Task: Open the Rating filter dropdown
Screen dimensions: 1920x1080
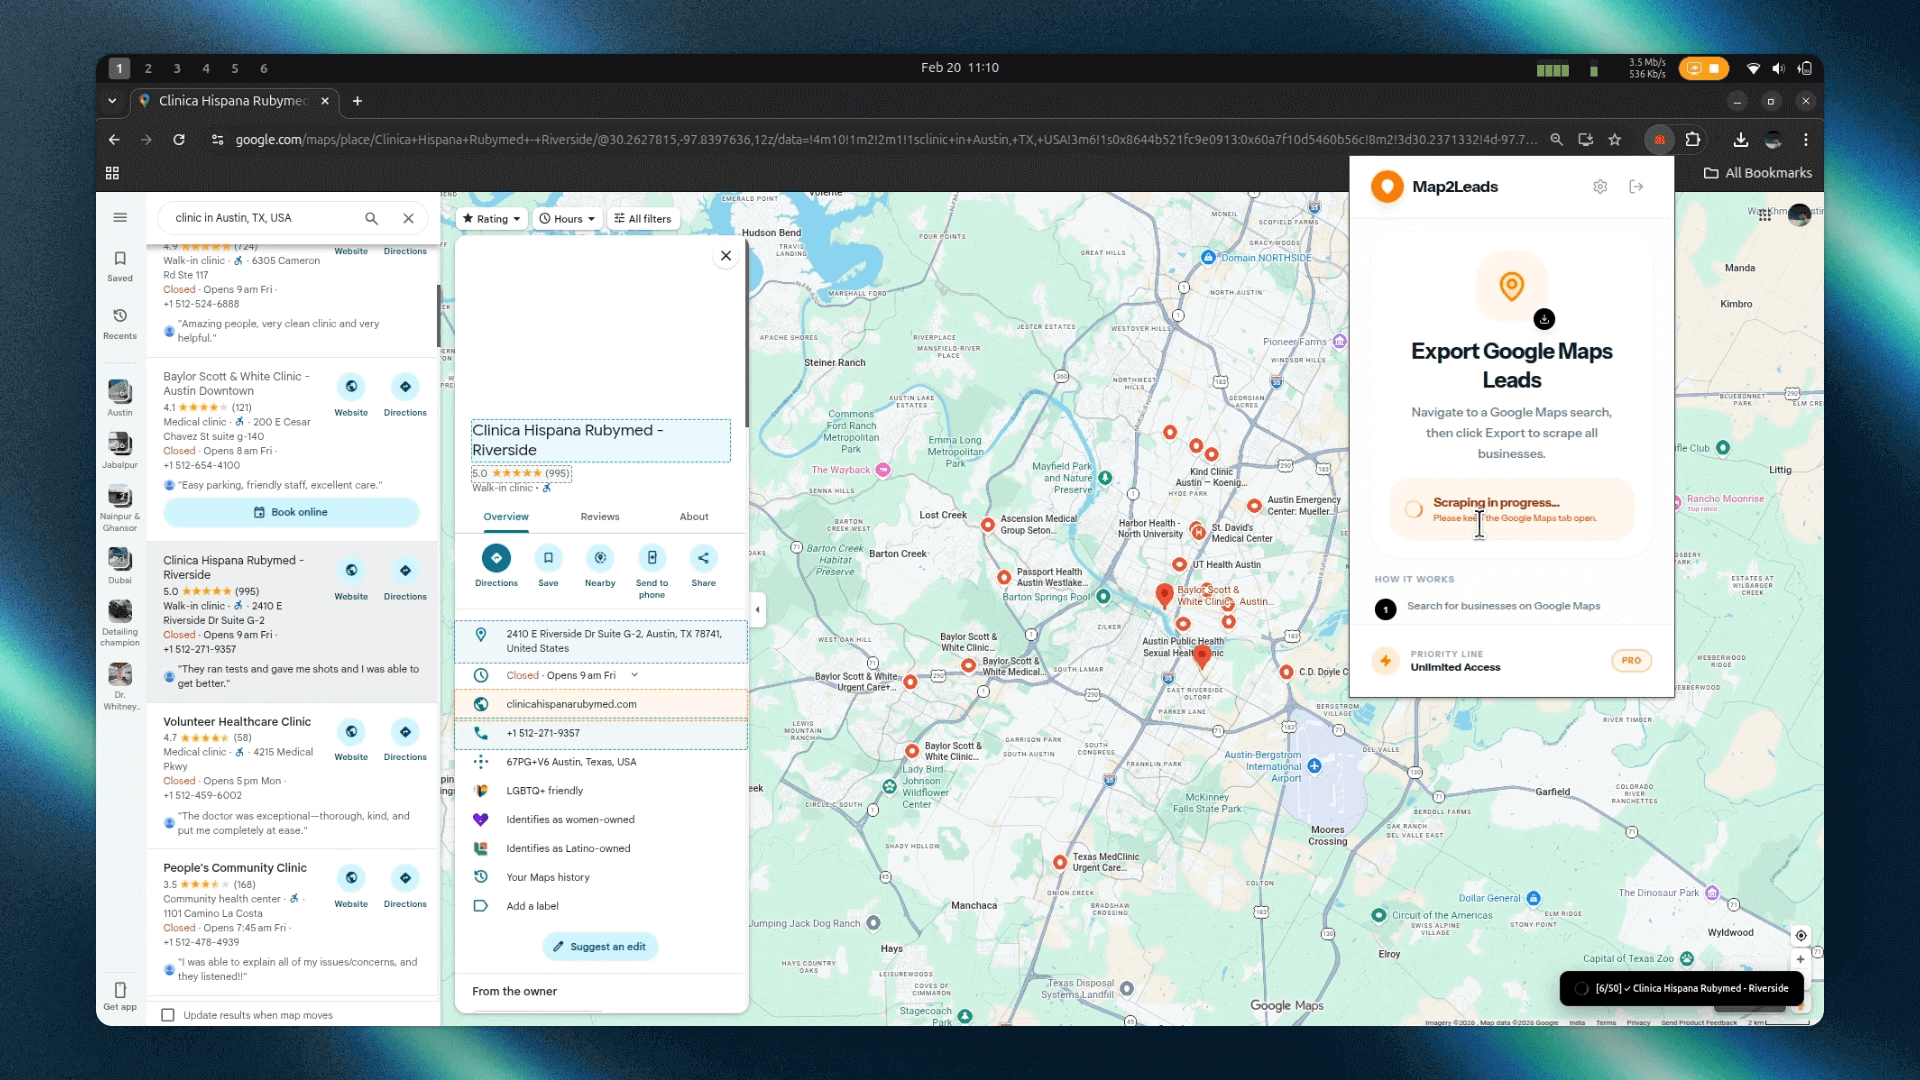Action: (492, 219)
